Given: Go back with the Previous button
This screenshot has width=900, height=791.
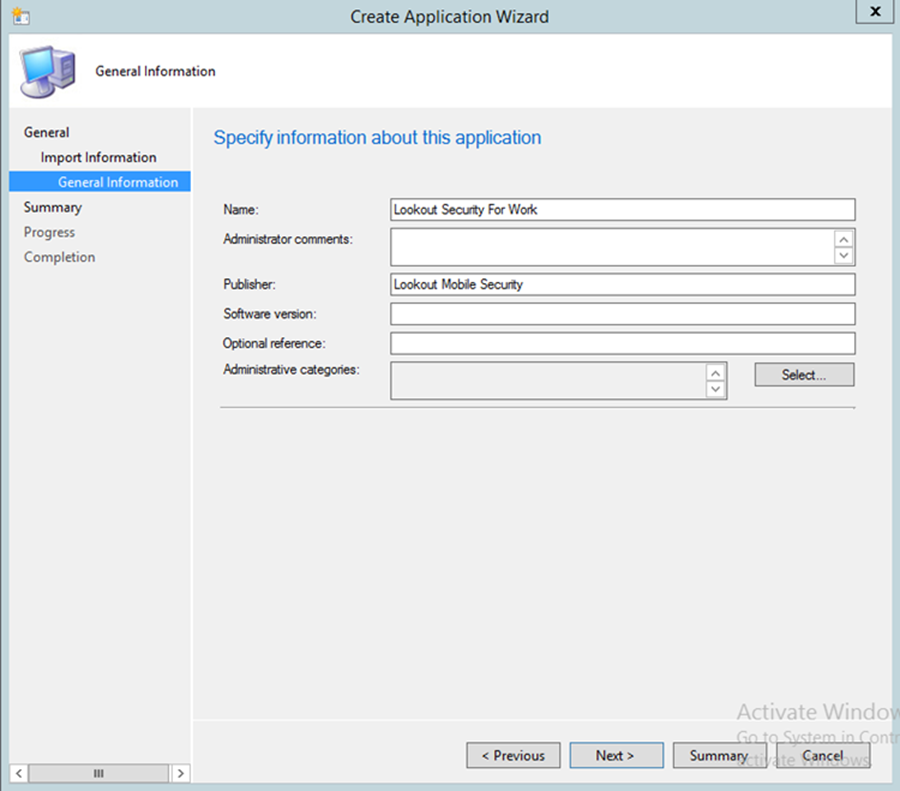Looking at the screenshot, I should tap(513, 755).
